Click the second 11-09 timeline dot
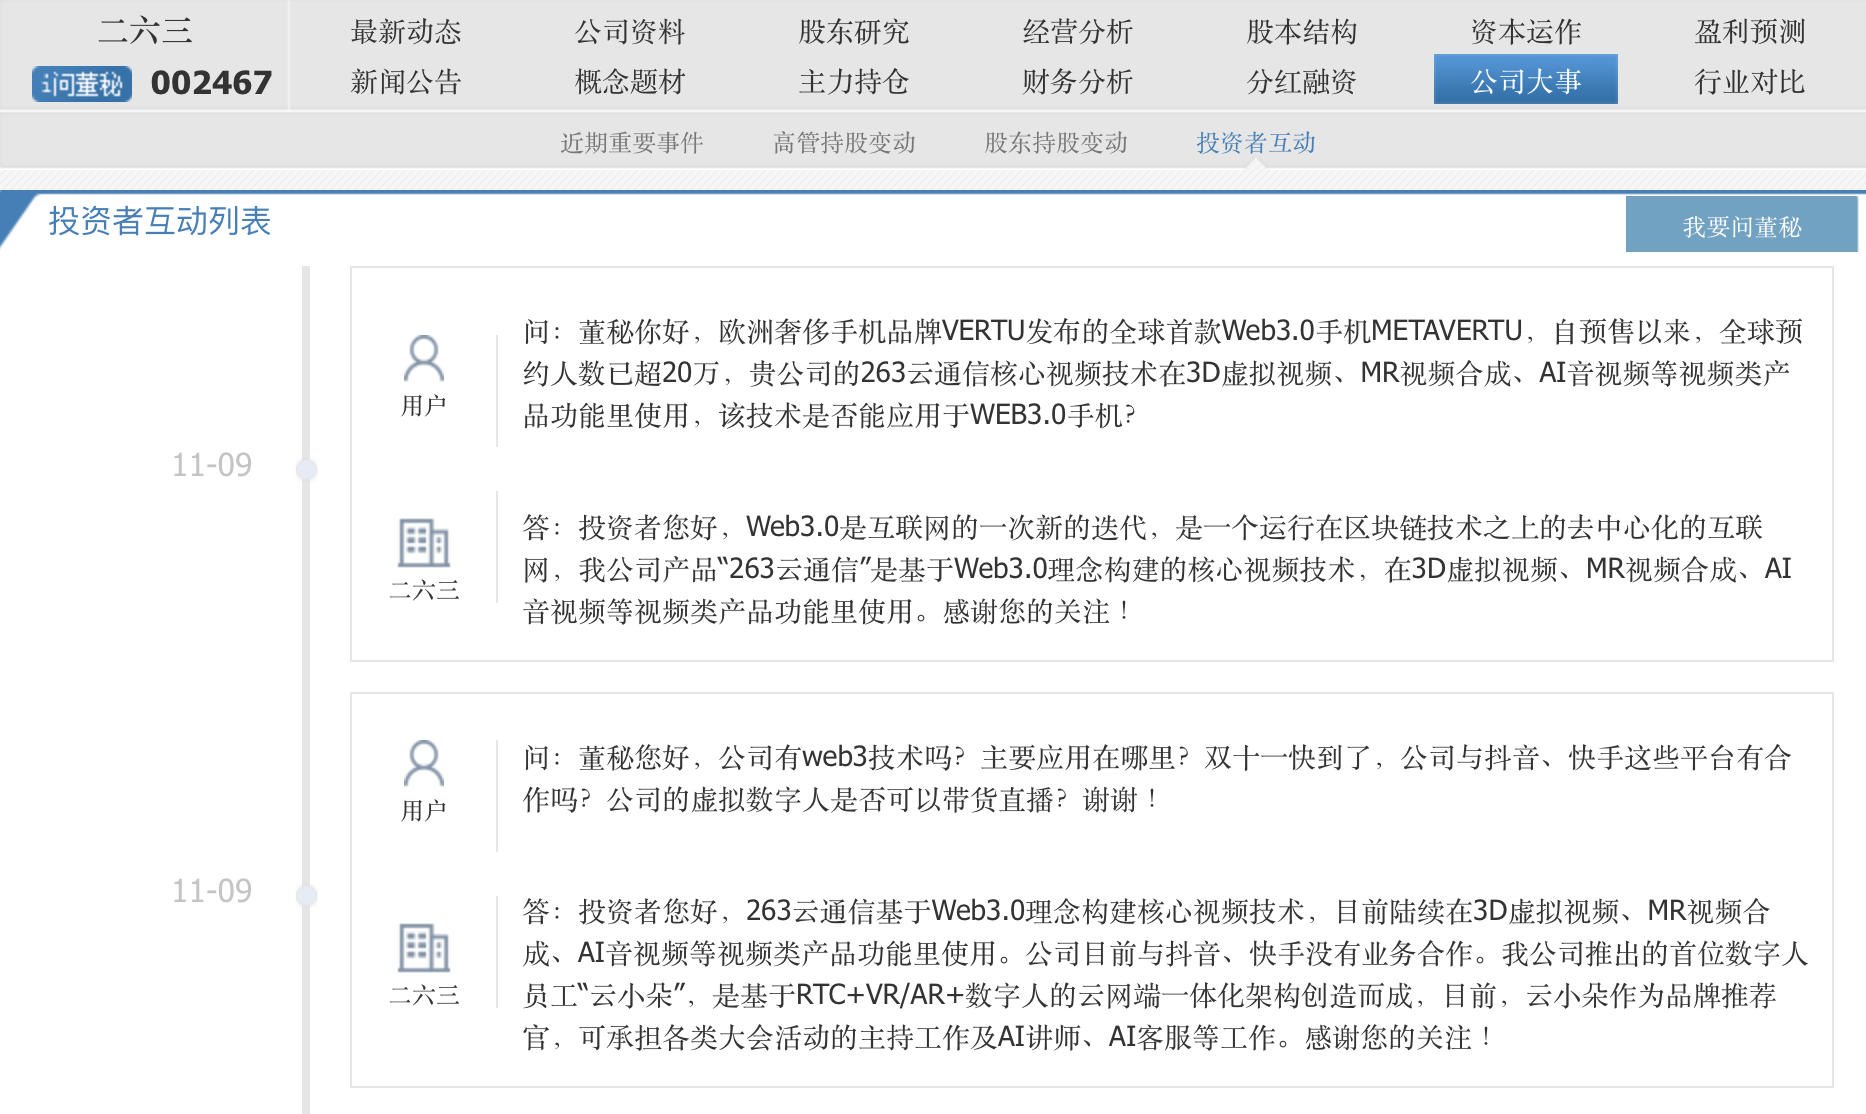Image resolution: width=1866 pixels, height=1114 pixels. pos(307,895)
